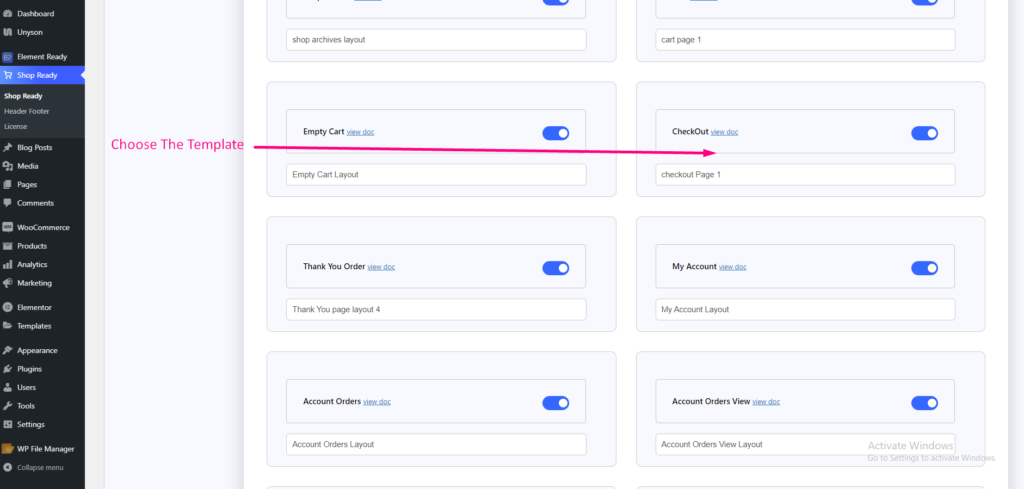Click the Products box icon
The height and width of the screenshot is (489, 1024).
[8, 246]
